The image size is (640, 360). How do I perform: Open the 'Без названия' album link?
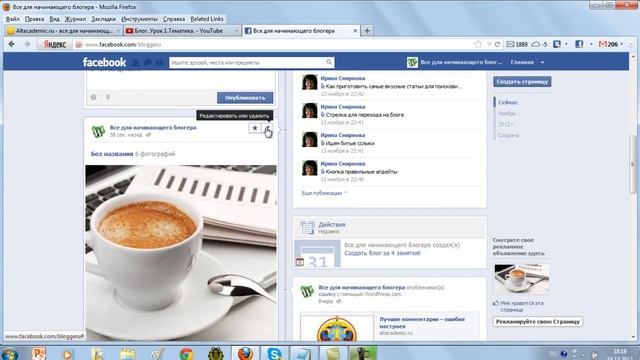[112, 154]
